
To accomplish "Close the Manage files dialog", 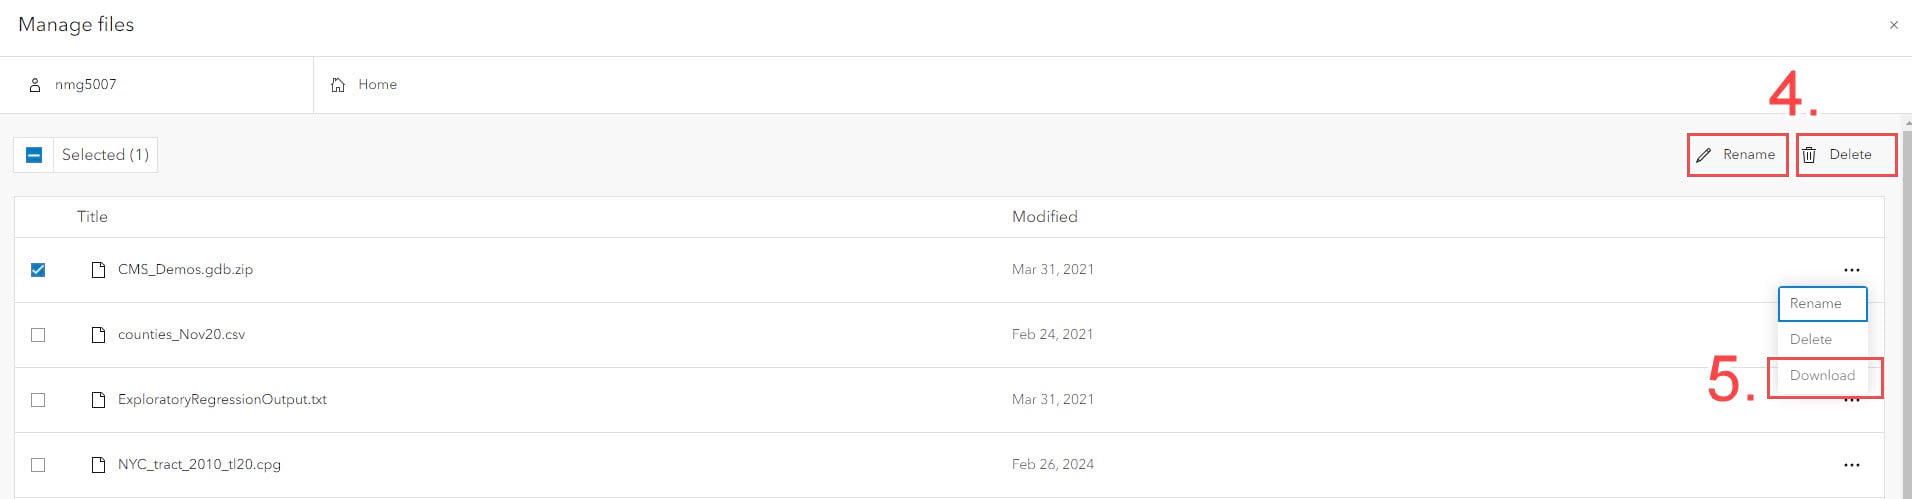I will coord(1893,25).
